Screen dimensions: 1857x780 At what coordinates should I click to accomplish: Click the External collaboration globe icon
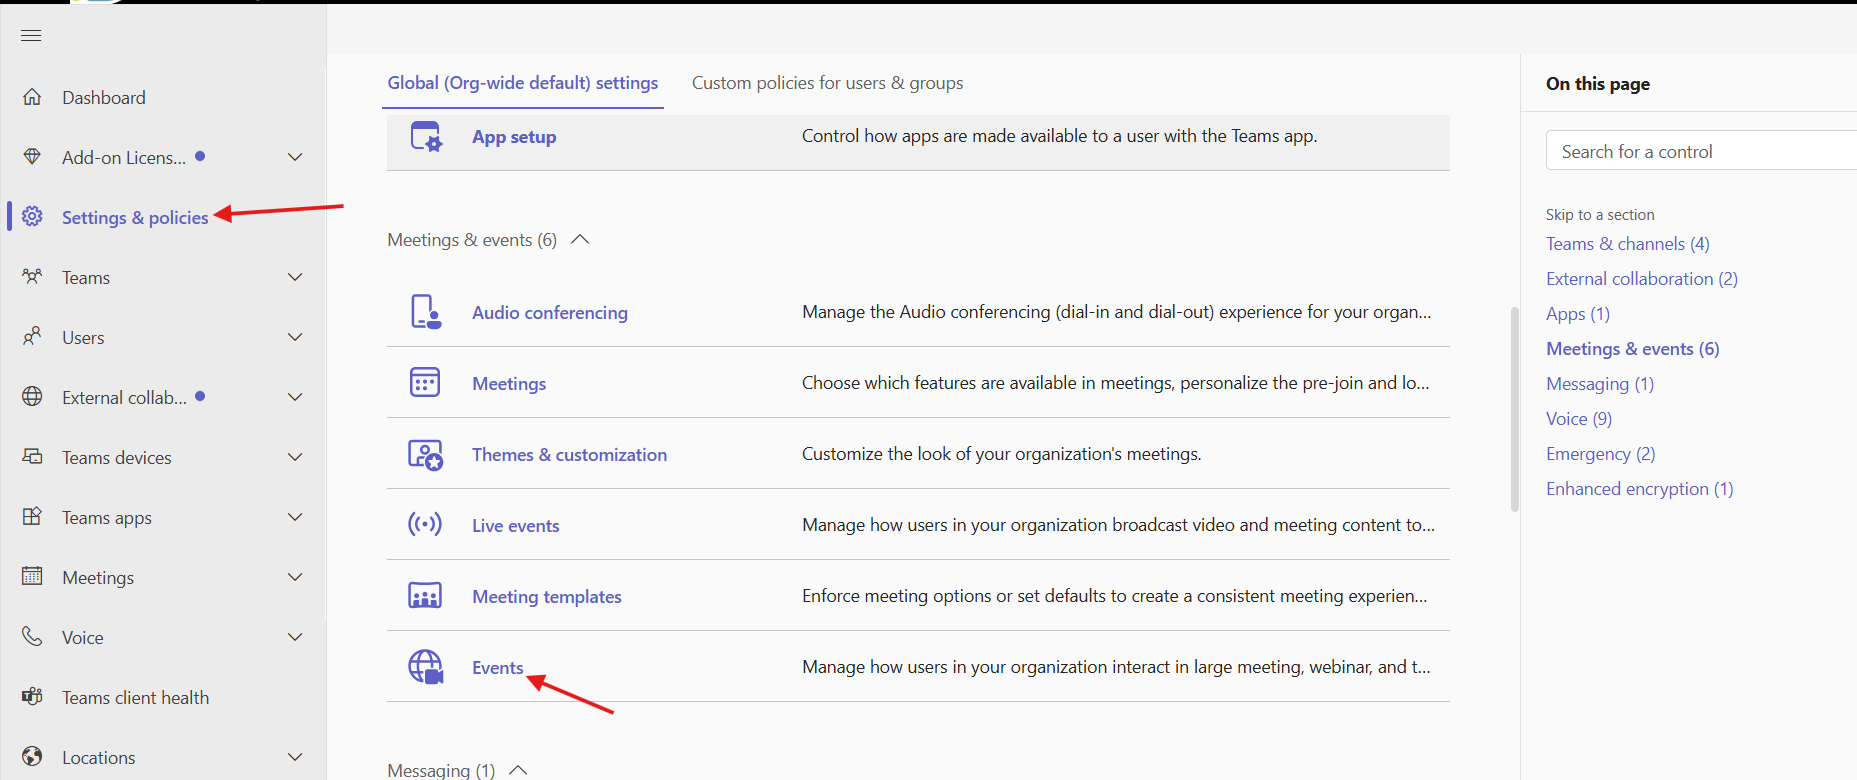point(32,397)
